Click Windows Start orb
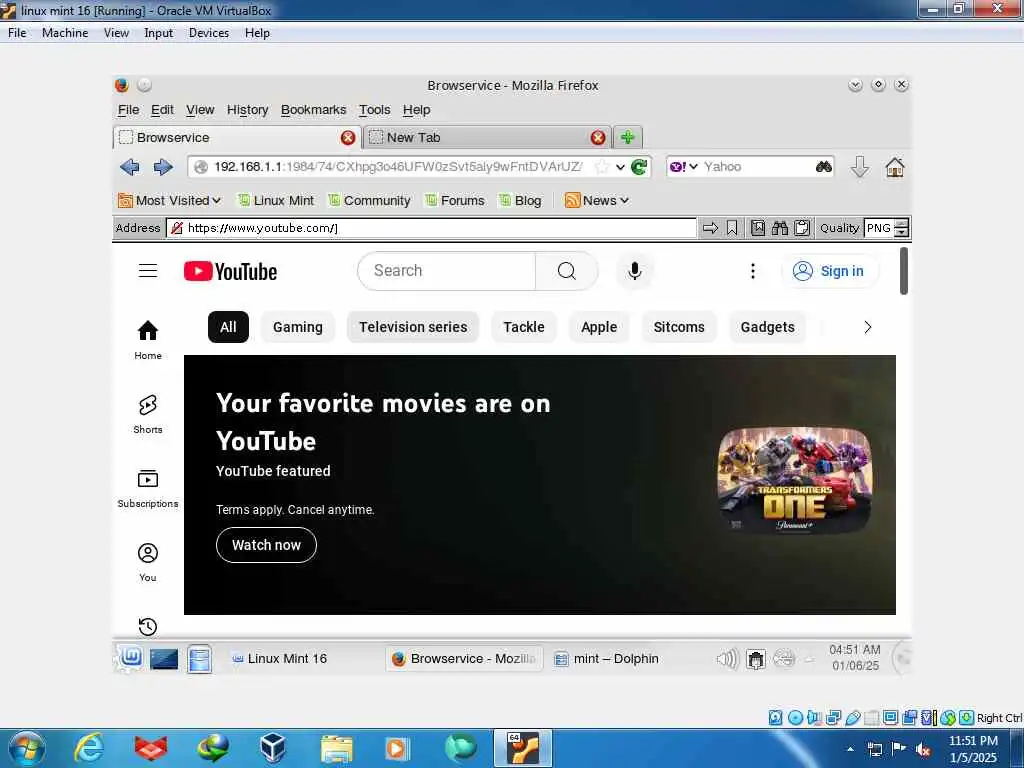Image resolution: width=1024 pixels, height=768 pixels. pos(27,748)
